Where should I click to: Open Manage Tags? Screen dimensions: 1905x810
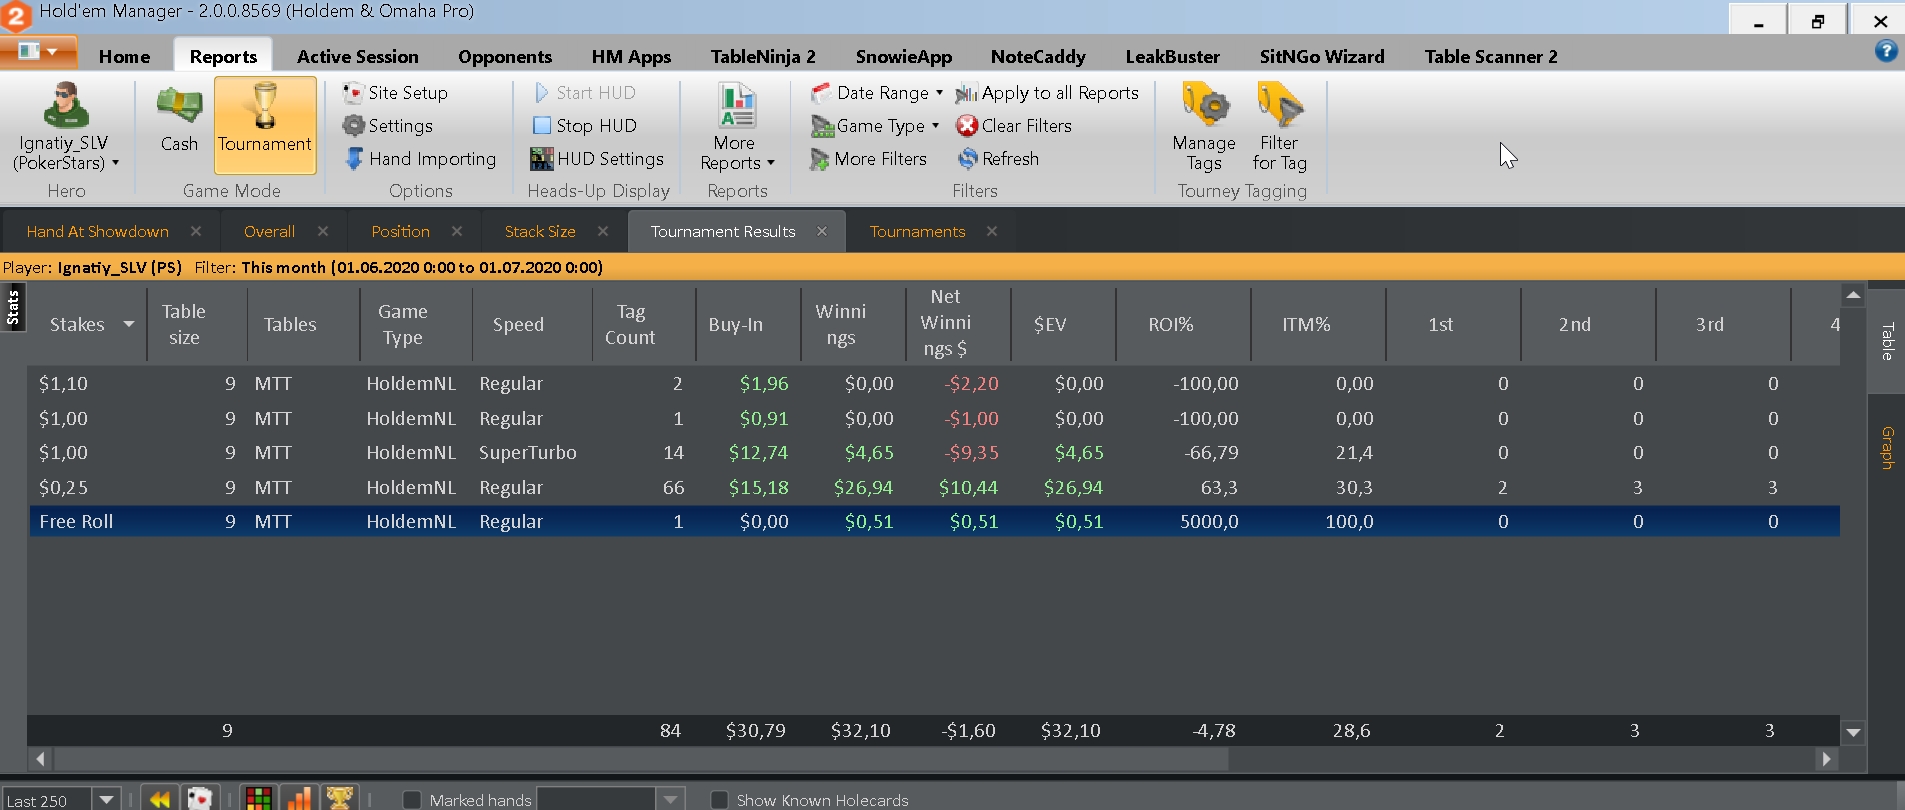click(x=1204, y=128)
